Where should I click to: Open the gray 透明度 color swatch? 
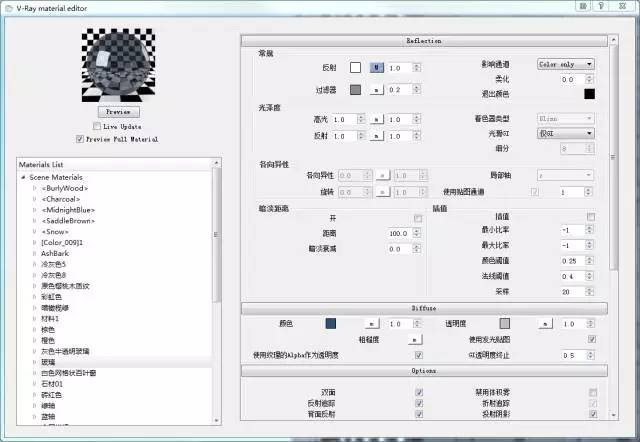pos(504,324)
